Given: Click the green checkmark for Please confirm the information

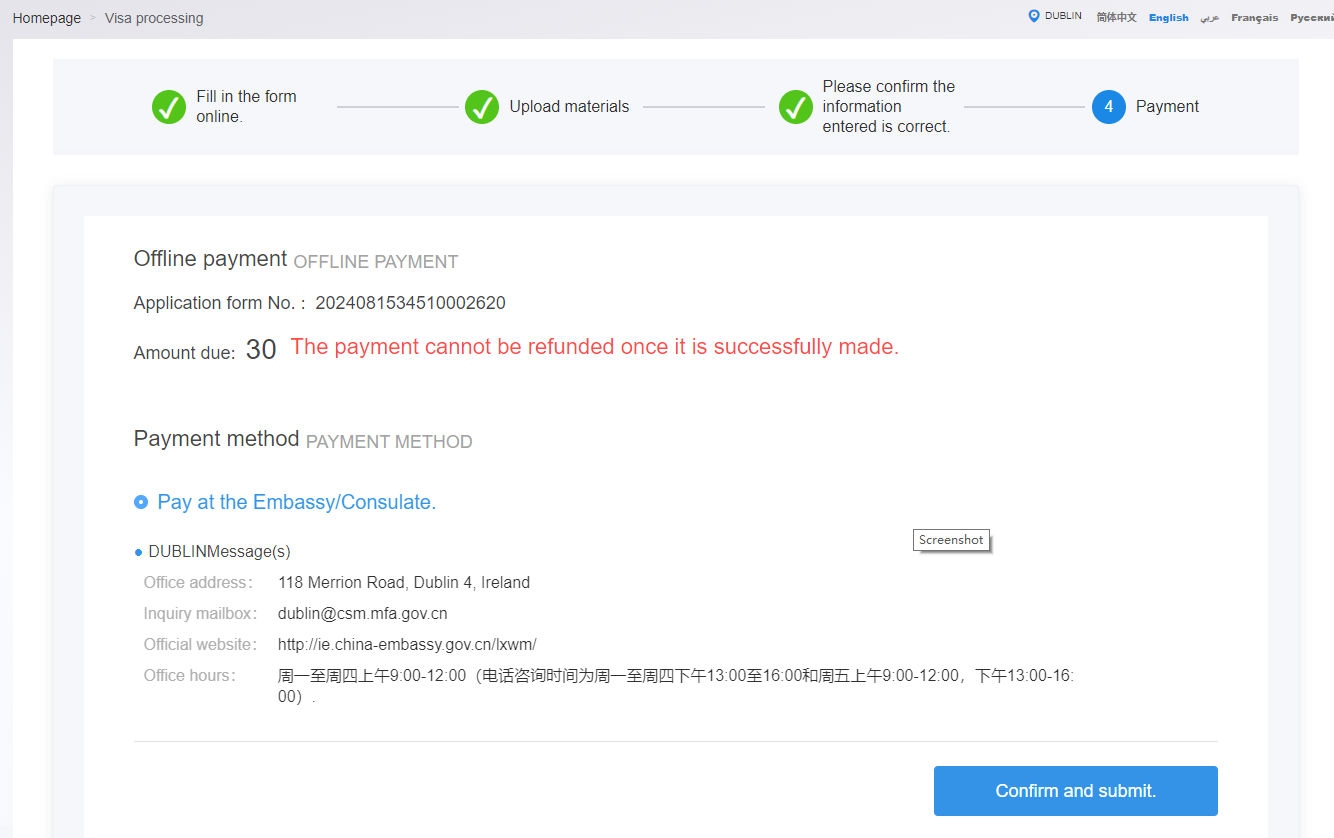Looking at the screenshot, I should coord(796,107).
